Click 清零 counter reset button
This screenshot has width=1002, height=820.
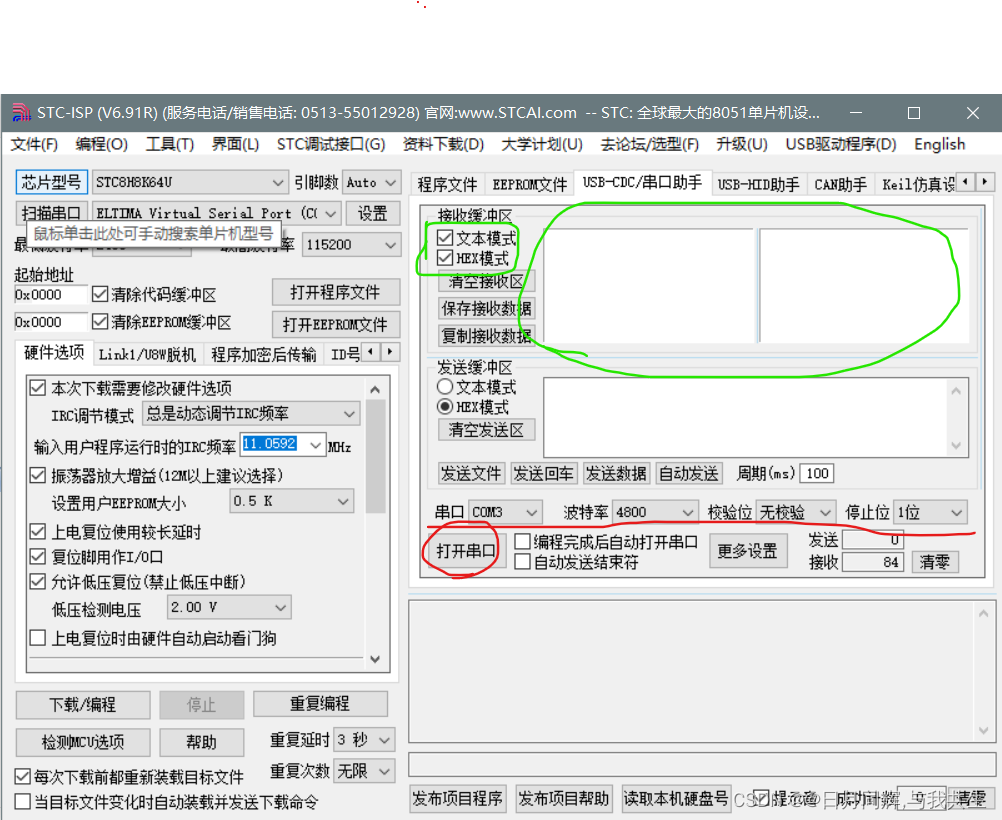tap(934, 562)
